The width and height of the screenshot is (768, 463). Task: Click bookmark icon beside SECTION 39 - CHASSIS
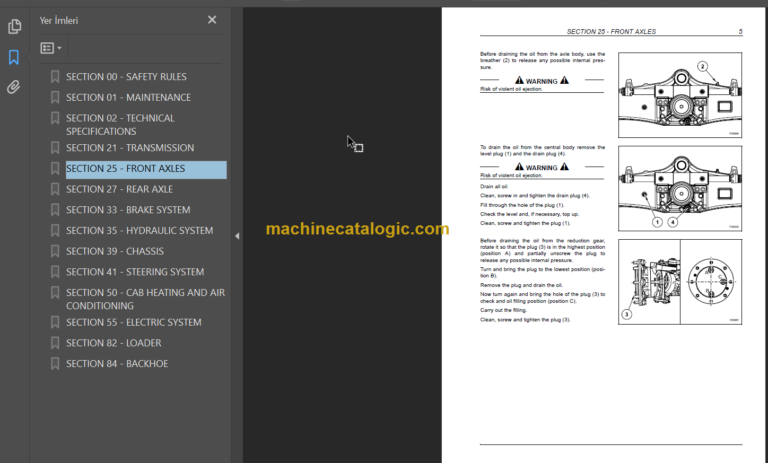(x=55, y=251)
